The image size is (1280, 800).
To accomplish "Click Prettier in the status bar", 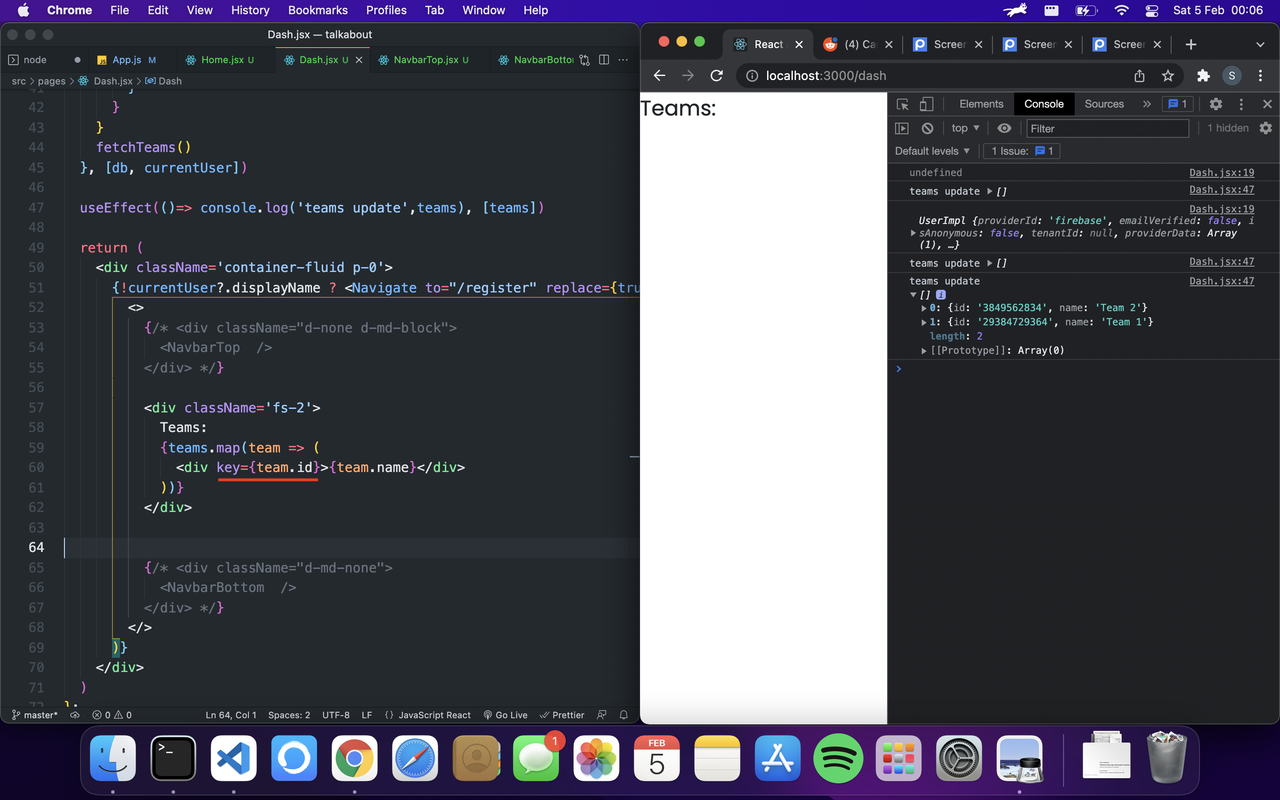I will 561,714.
